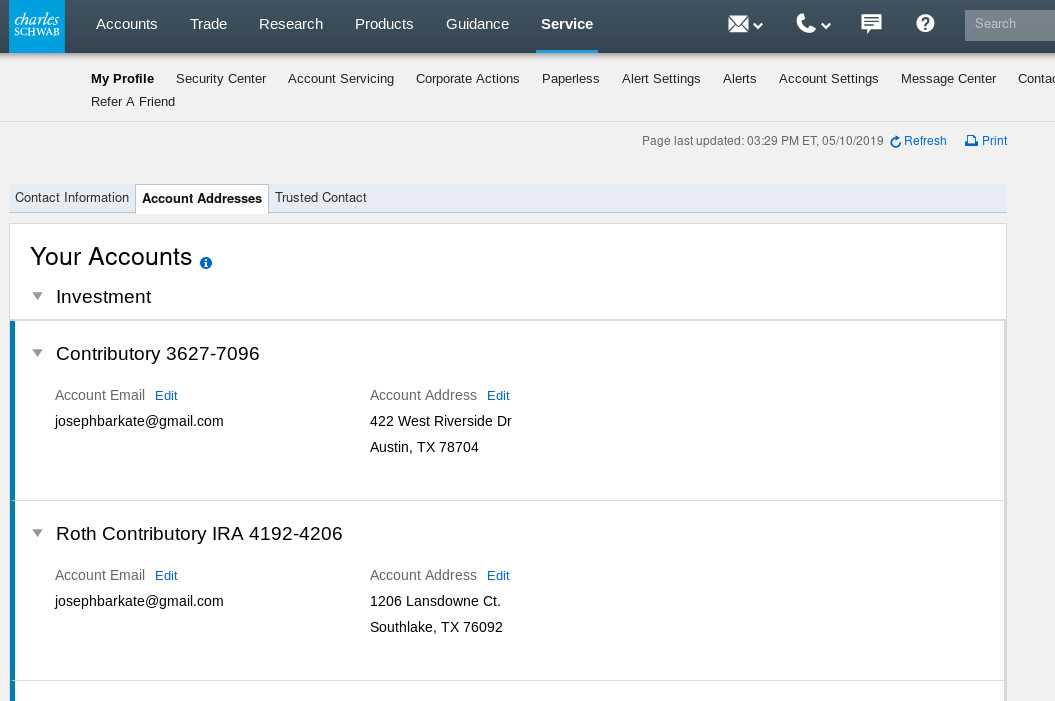Collapse the Contributory 3627-7096 account triangle
1055x701 pixels.
(x=38, y=353)
